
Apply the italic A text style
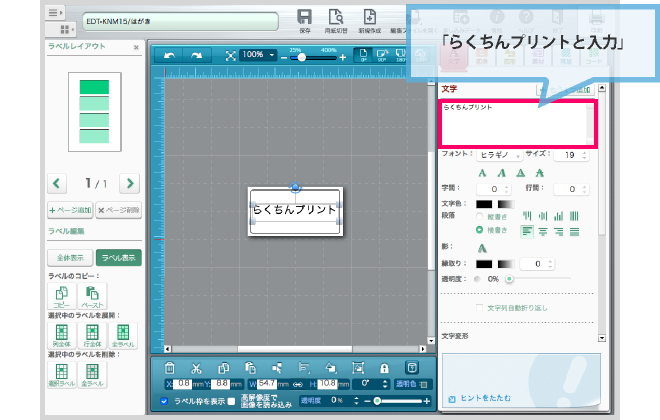tap(501, 173)
